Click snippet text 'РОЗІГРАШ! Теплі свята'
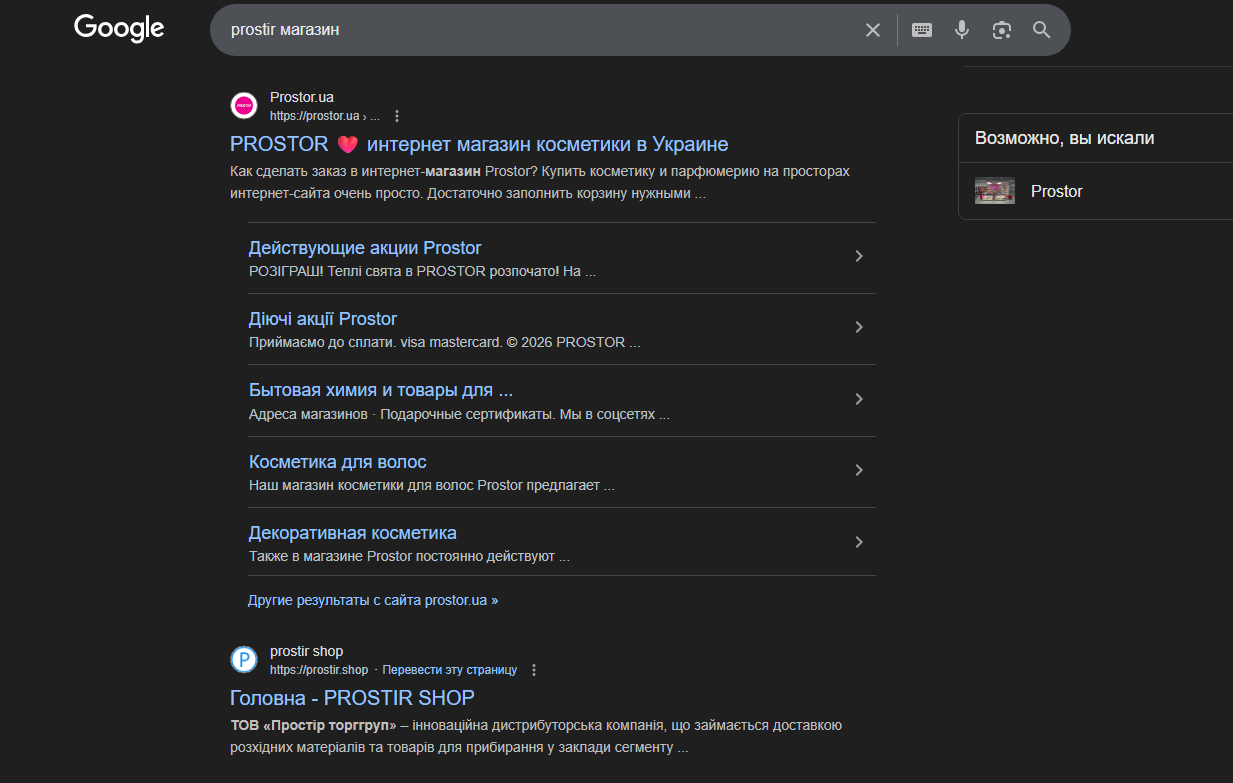1233x783 pixels. click(x=422, y=271)
